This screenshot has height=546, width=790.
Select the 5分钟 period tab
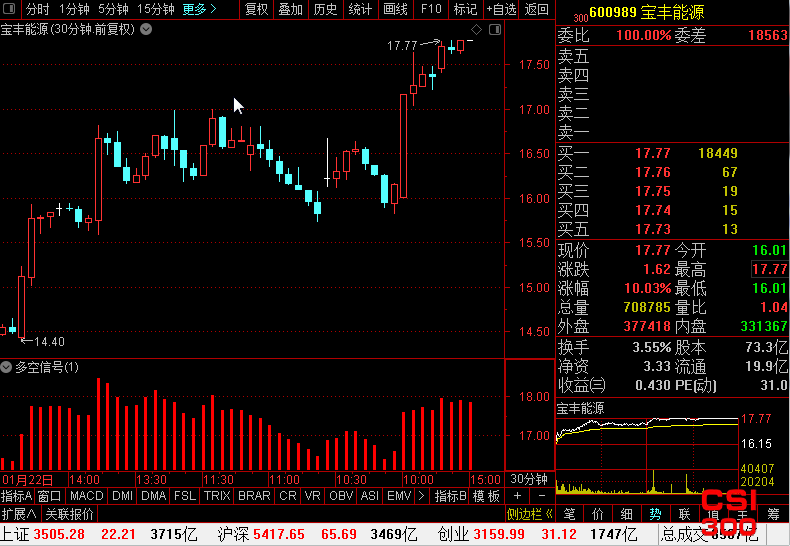point(113,9)
